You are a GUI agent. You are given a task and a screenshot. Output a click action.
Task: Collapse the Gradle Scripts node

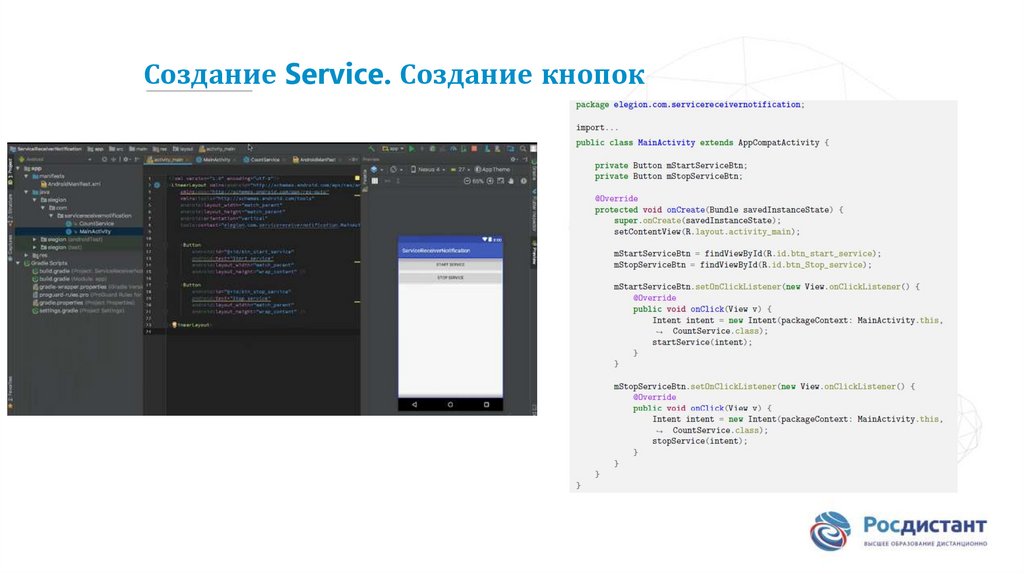pyautogui.click(x=18, y=263)
